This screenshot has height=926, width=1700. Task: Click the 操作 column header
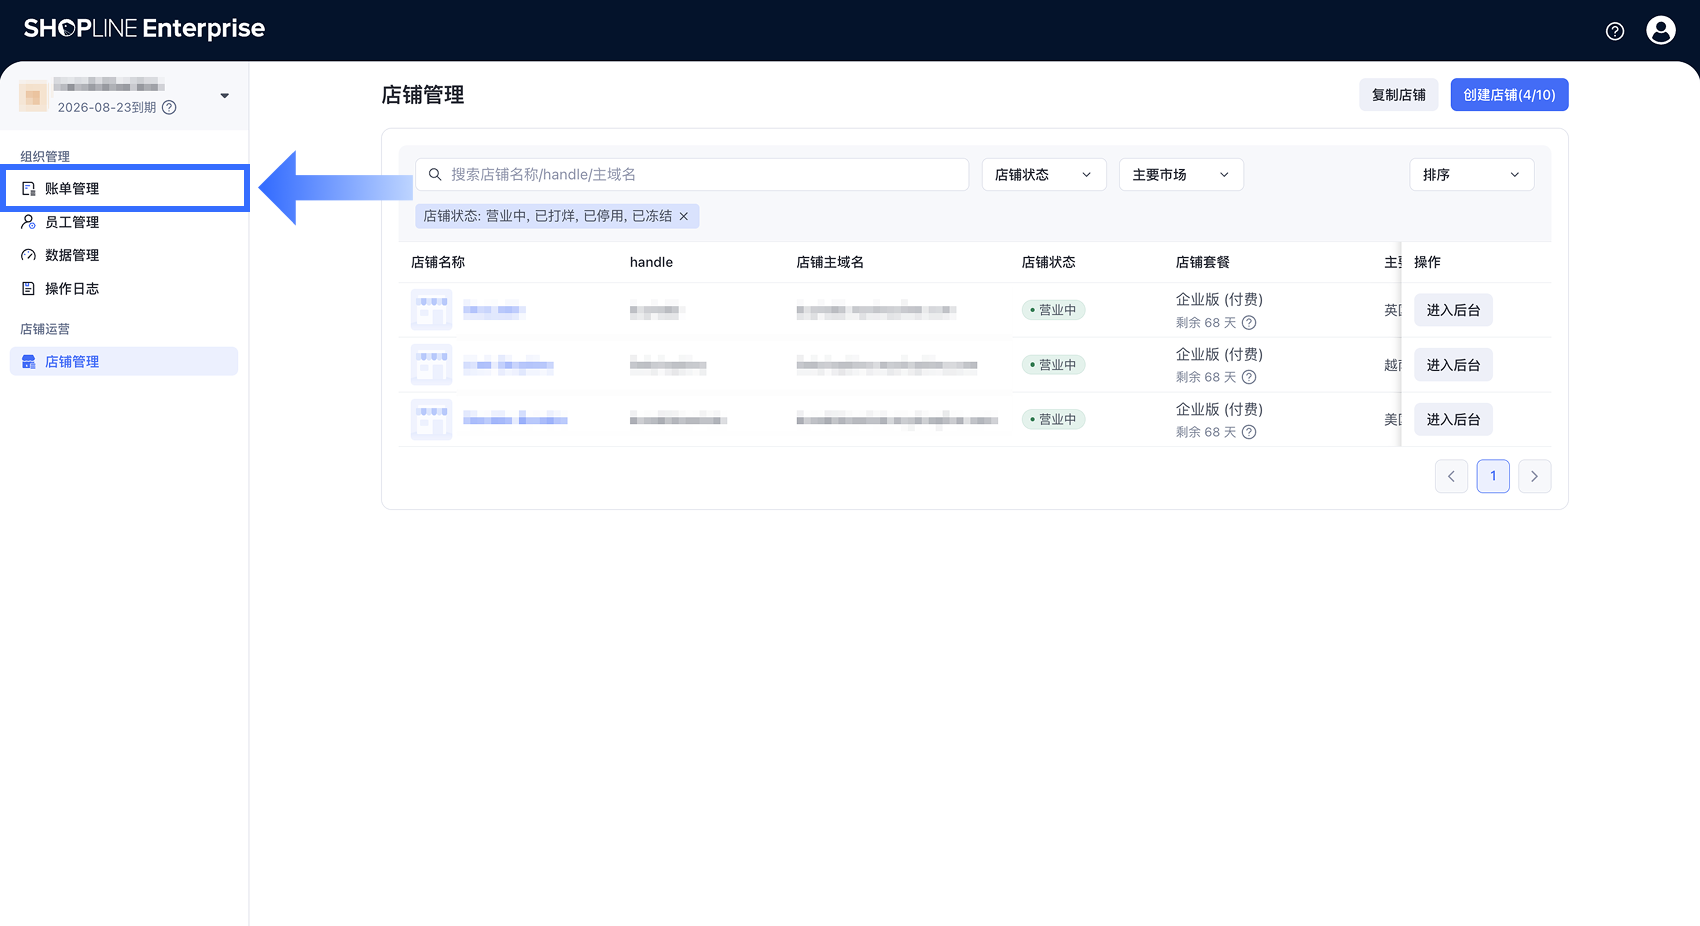click(1427, 262)
